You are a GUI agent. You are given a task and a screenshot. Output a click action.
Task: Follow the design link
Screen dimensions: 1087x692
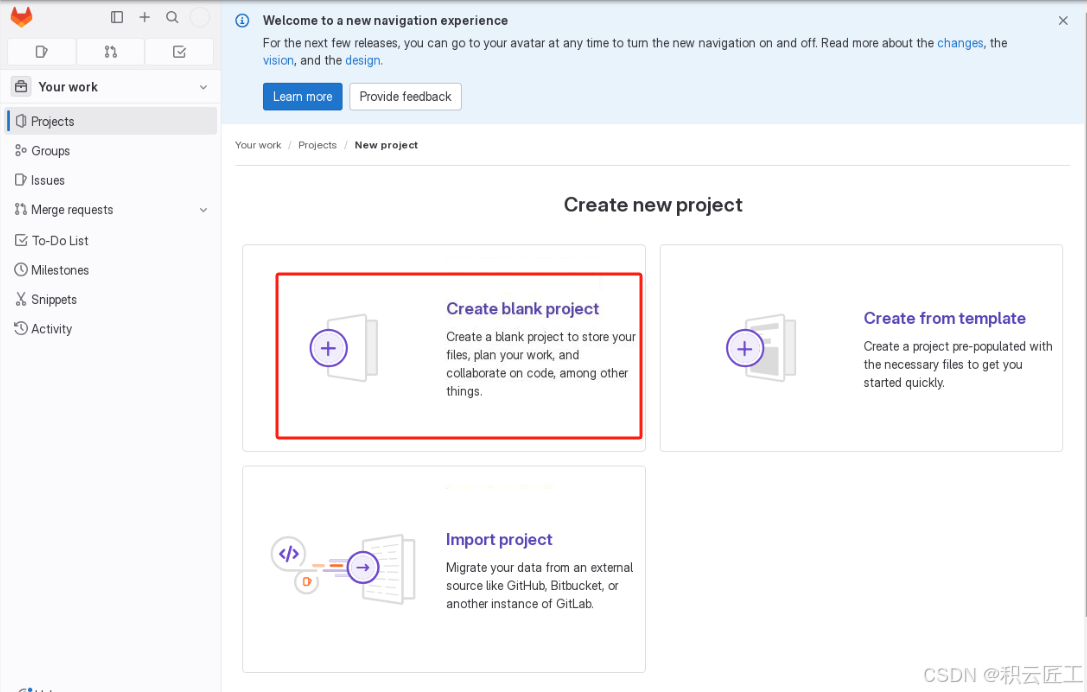pyautogui.click(x=363, y=60)
